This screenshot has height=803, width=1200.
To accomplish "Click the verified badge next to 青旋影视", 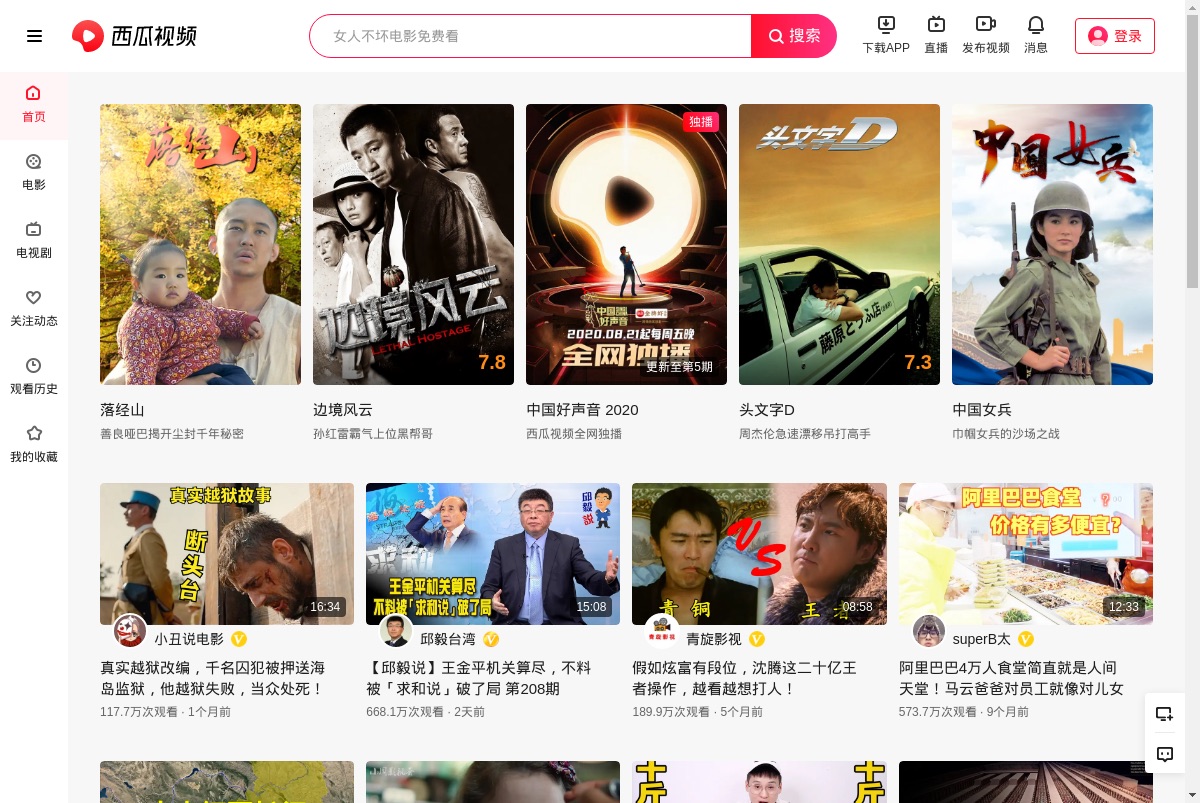I will (x=757, y=639).
